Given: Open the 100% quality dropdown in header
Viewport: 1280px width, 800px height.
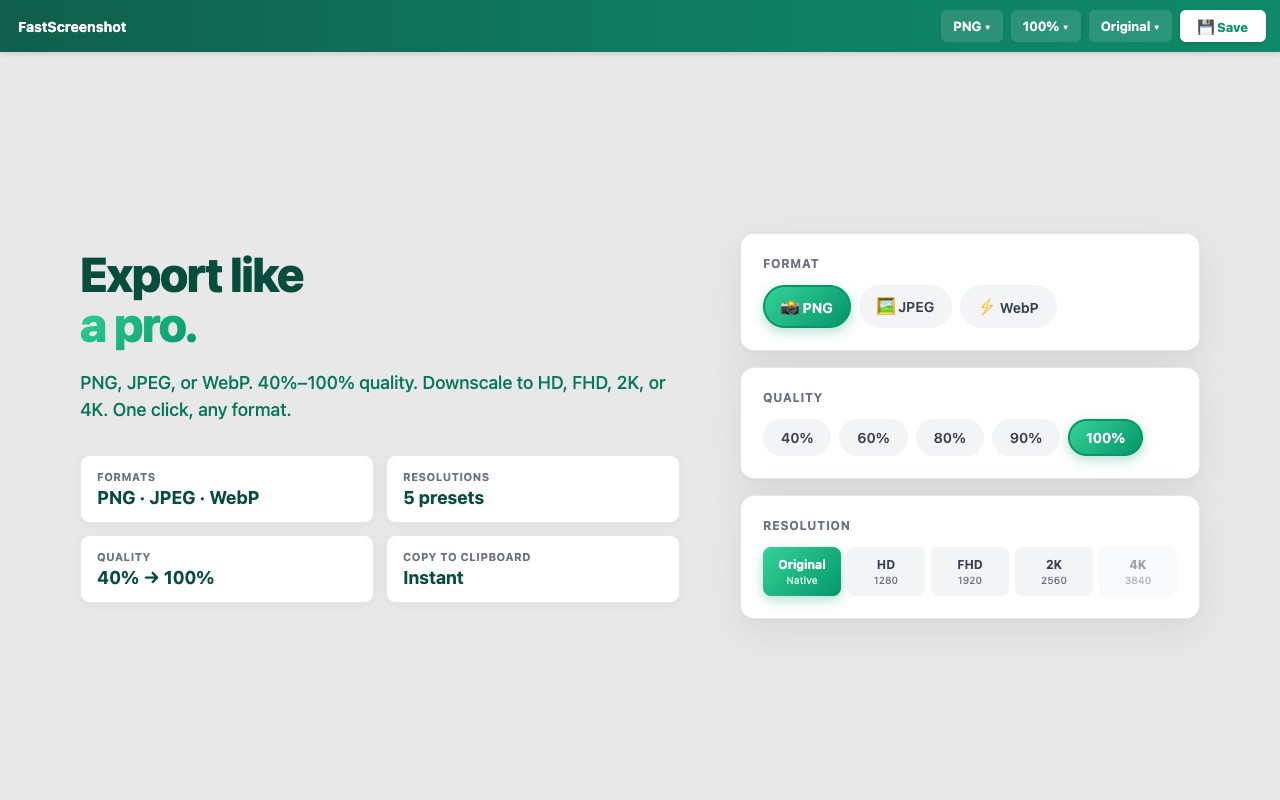Looking at the screenshot, I should (x=1046, y=26).
